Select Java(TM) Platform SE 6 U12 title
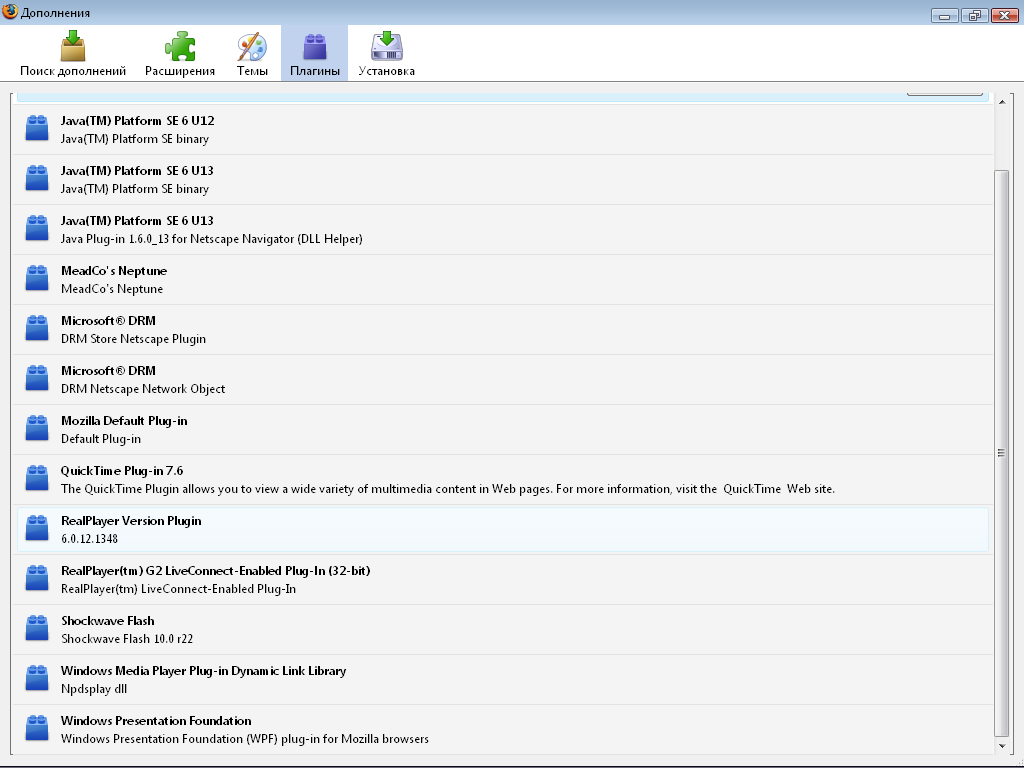 [x=137, y=121]
